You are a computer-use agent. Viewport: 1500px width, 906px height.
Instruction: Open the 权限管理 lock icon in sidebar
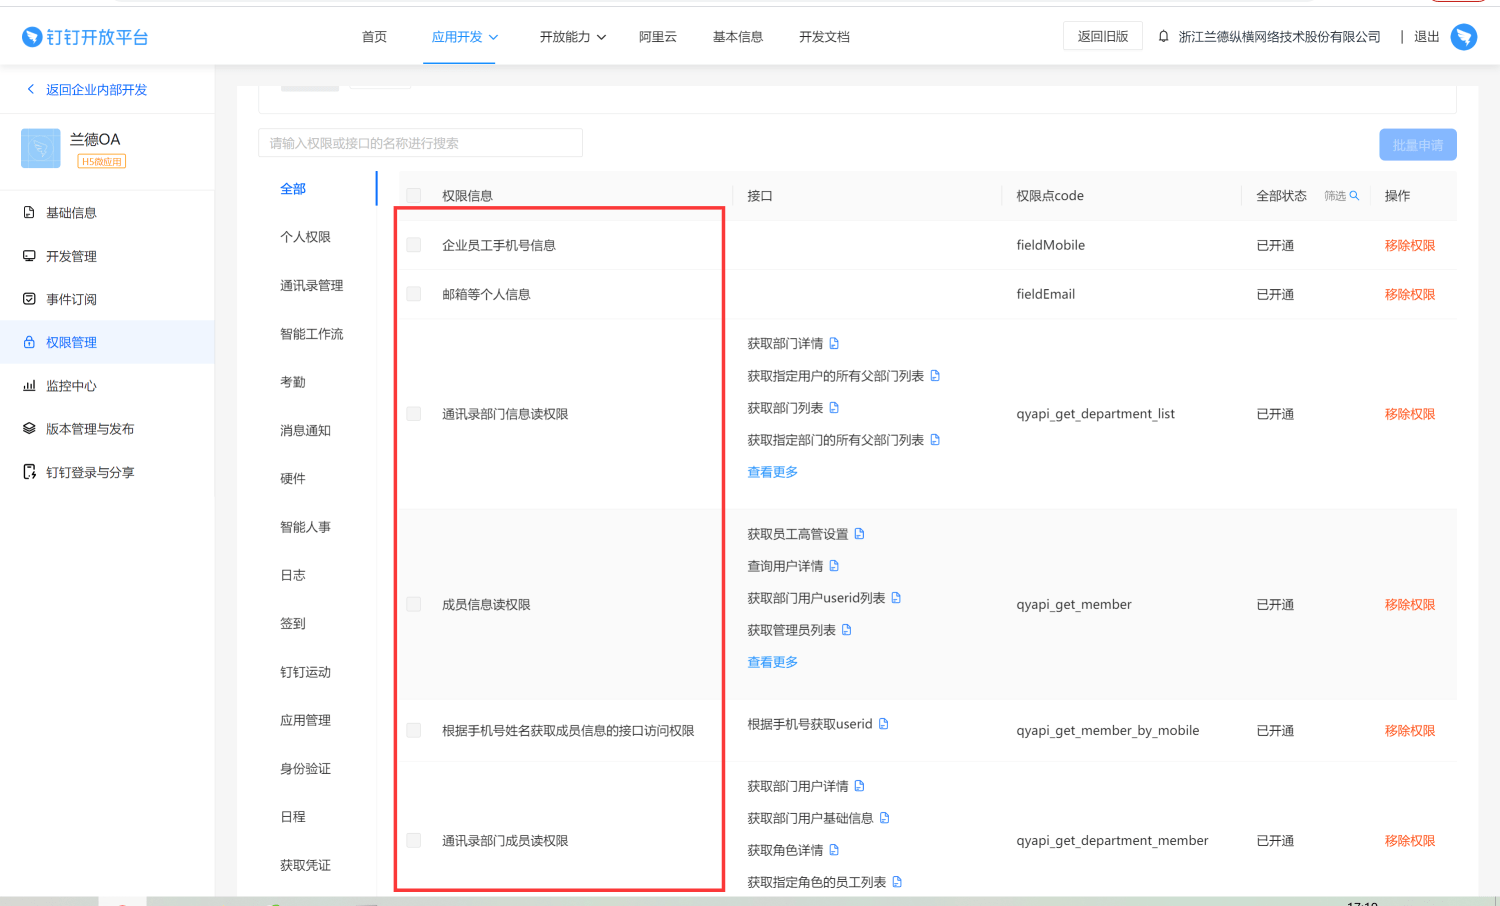coord(30,341)
